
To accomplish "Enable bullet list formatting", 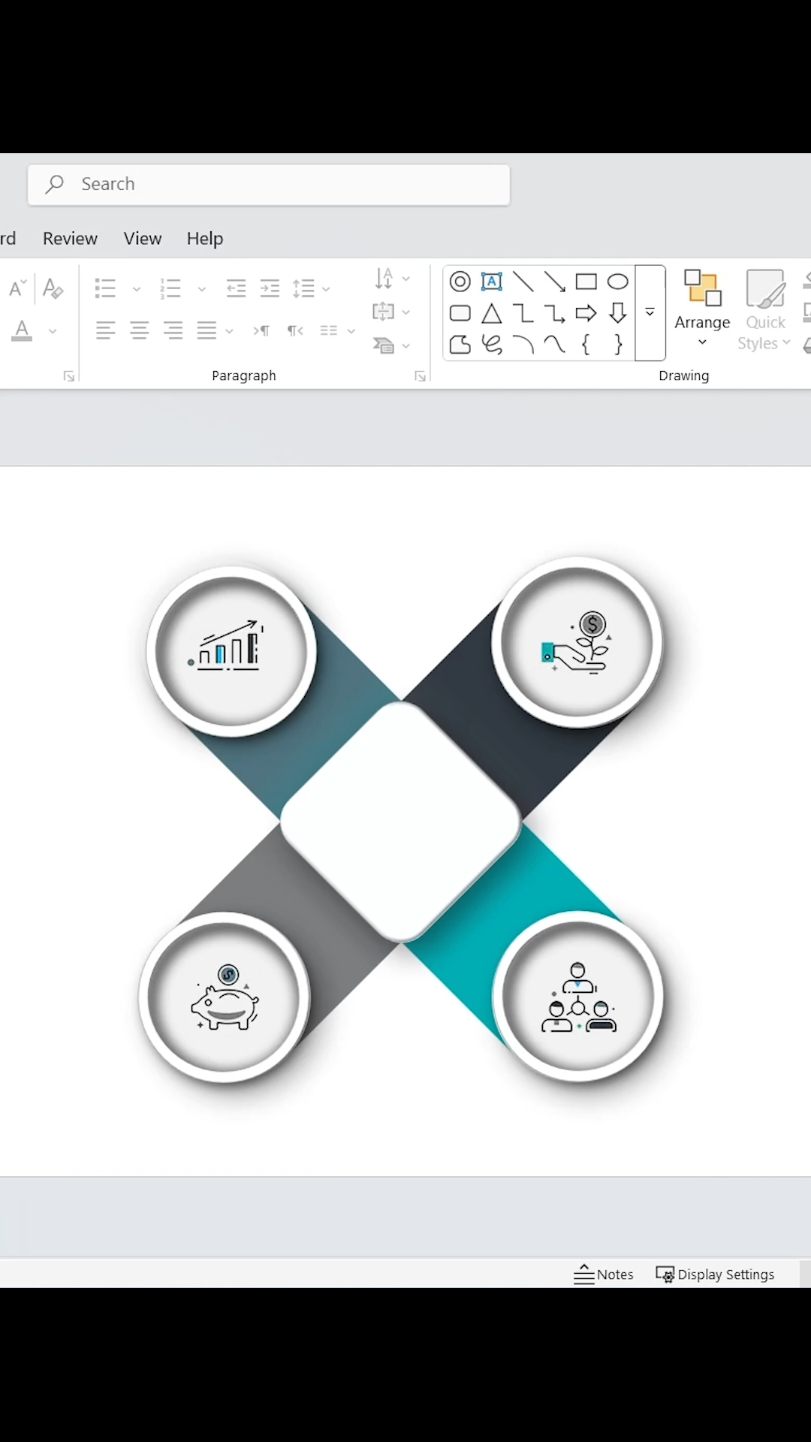I will (105, 288).
